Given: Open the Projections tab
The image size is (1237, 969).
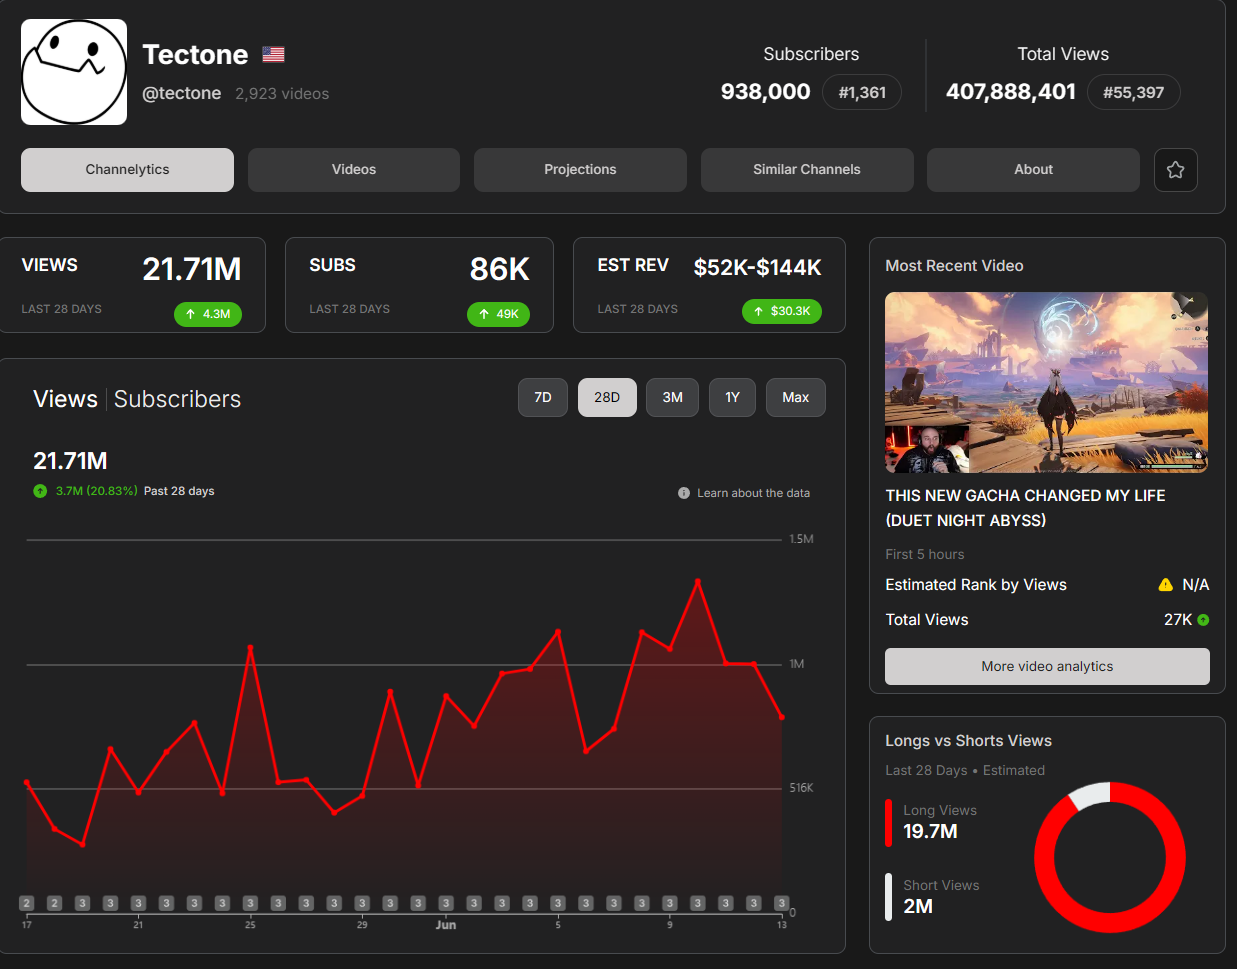Looking at the screenshot, I should tap(580, 170).
